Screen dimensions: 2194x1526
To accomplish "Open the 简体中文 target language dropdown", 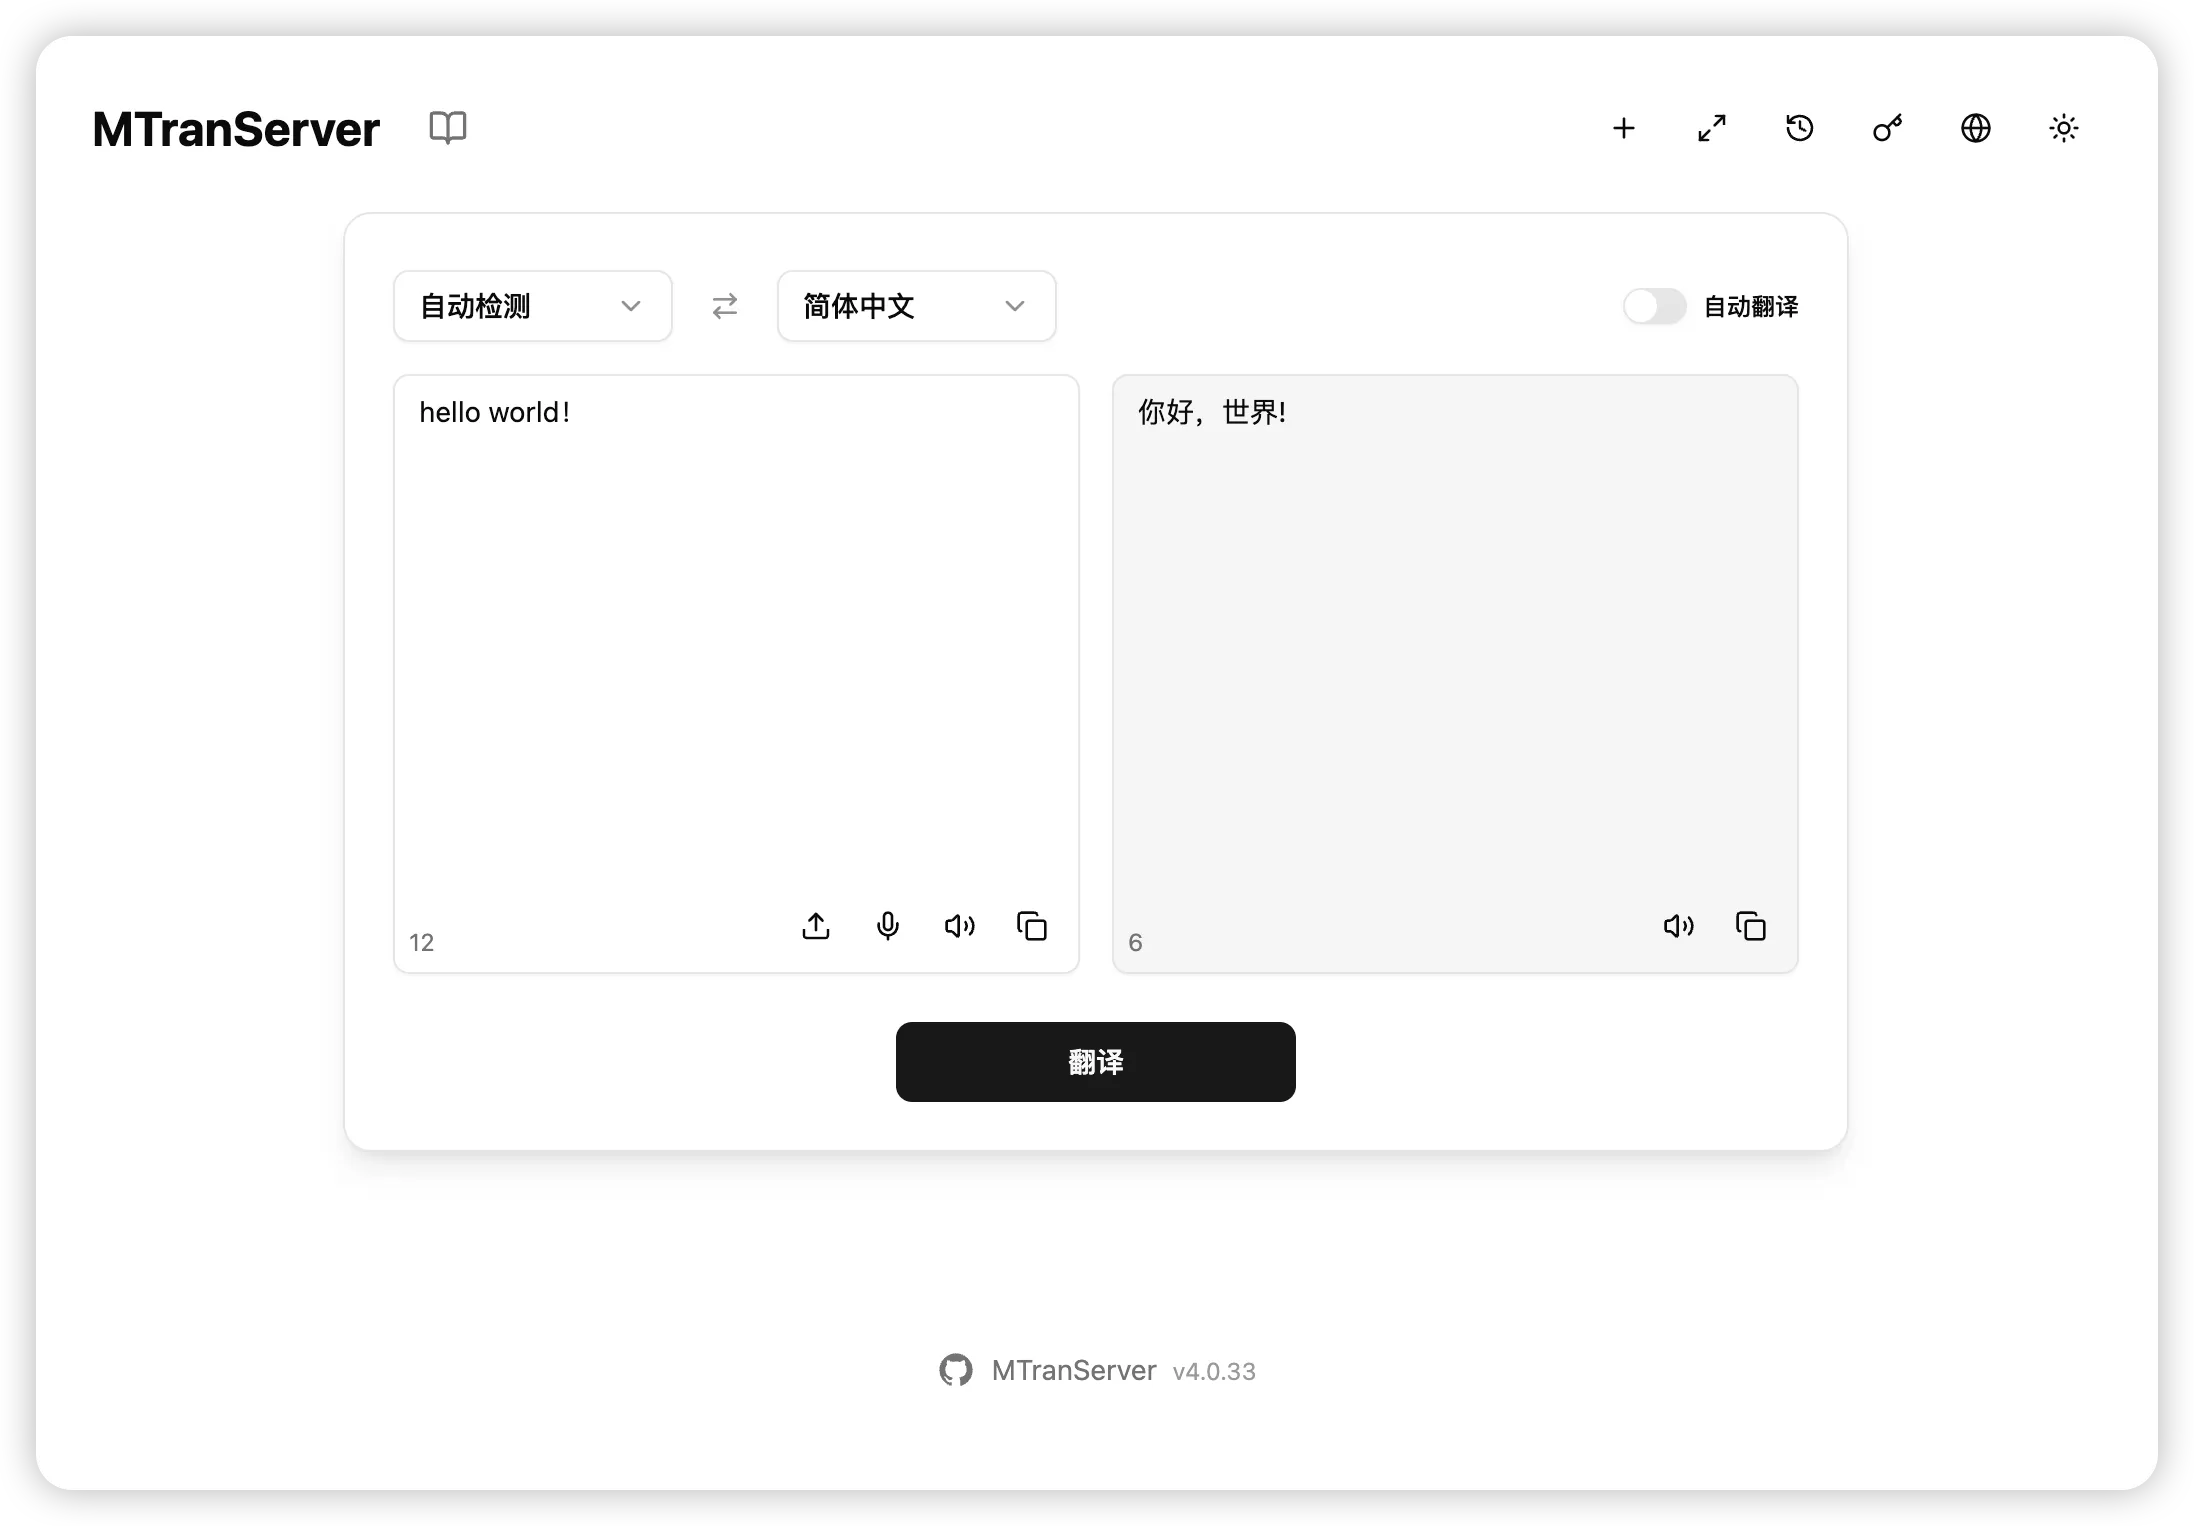I will (917, 306).
